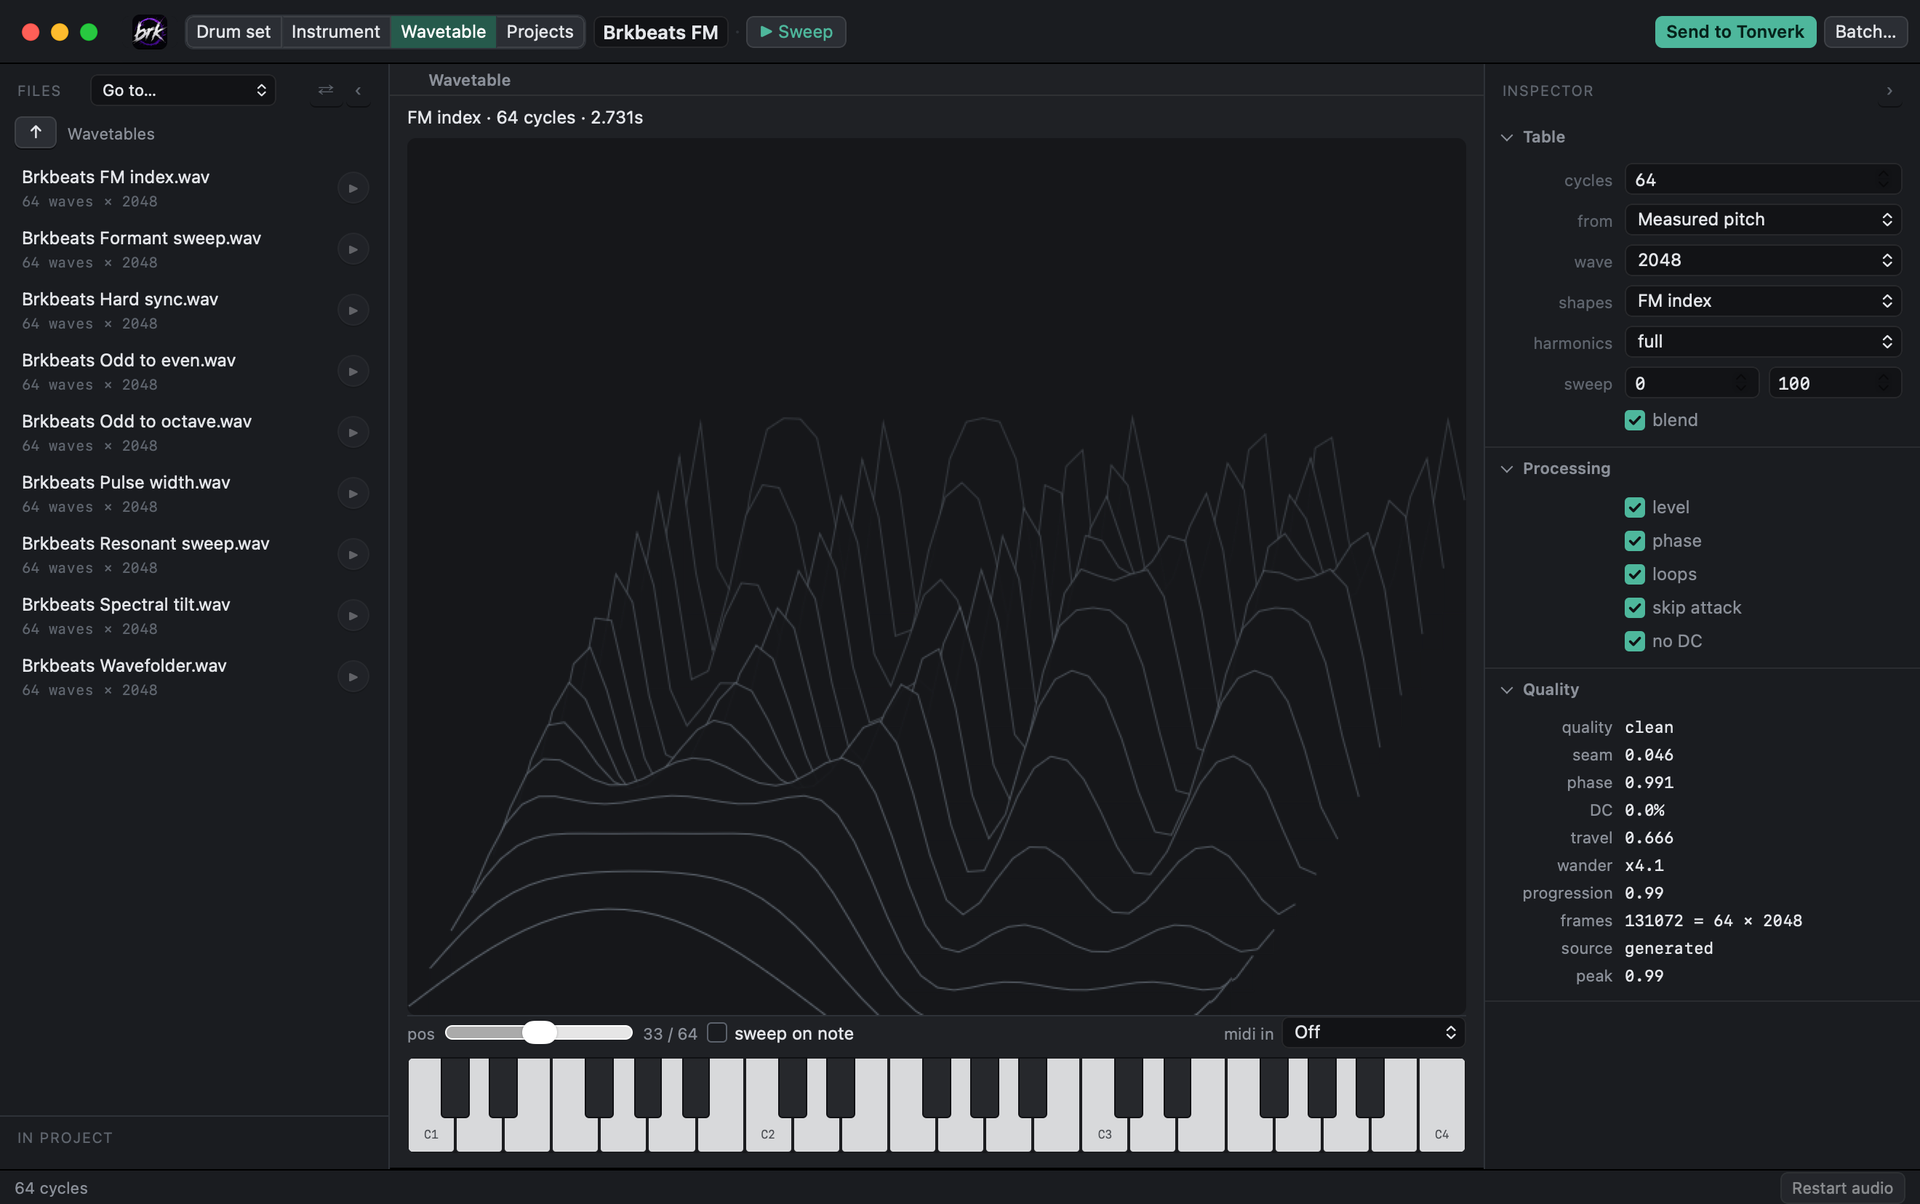Switch to the Drum set tab

tap(233, 32)
